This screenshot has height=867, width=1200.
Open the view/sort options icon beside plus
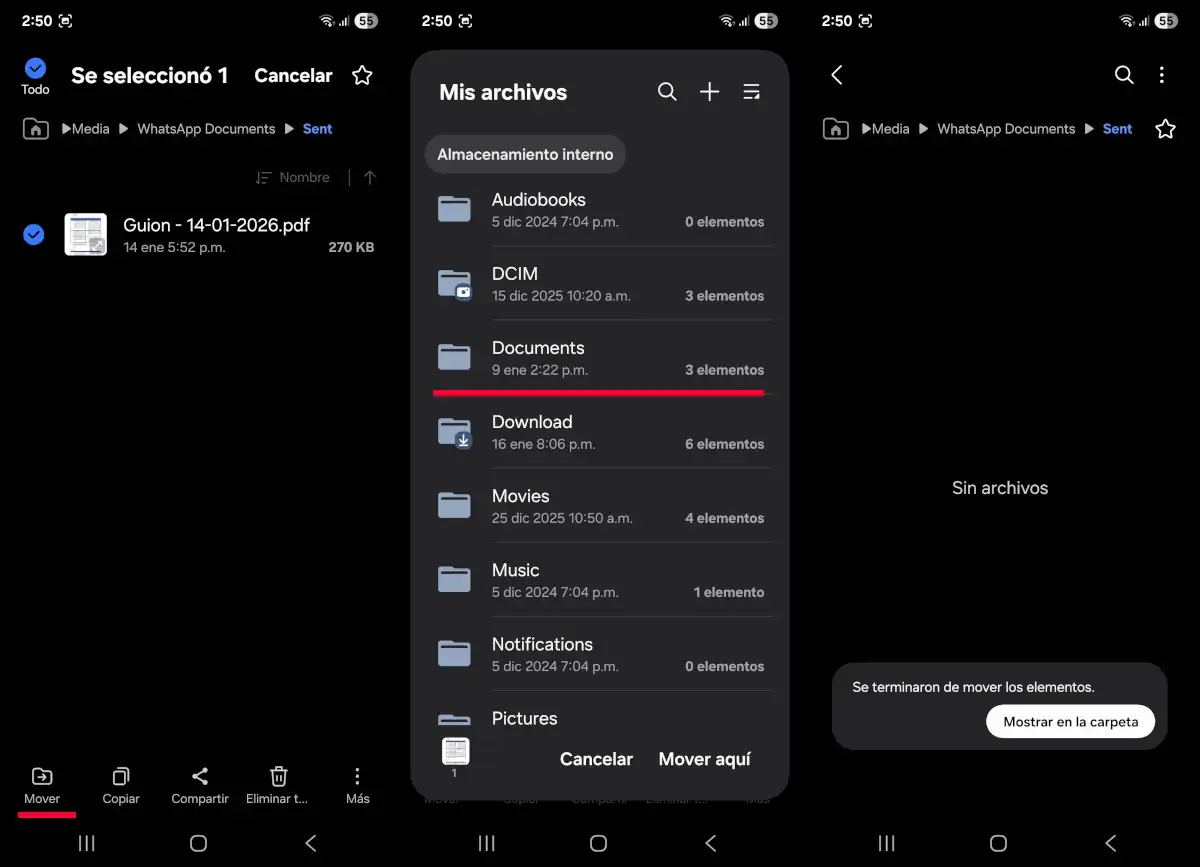(751, 91)
